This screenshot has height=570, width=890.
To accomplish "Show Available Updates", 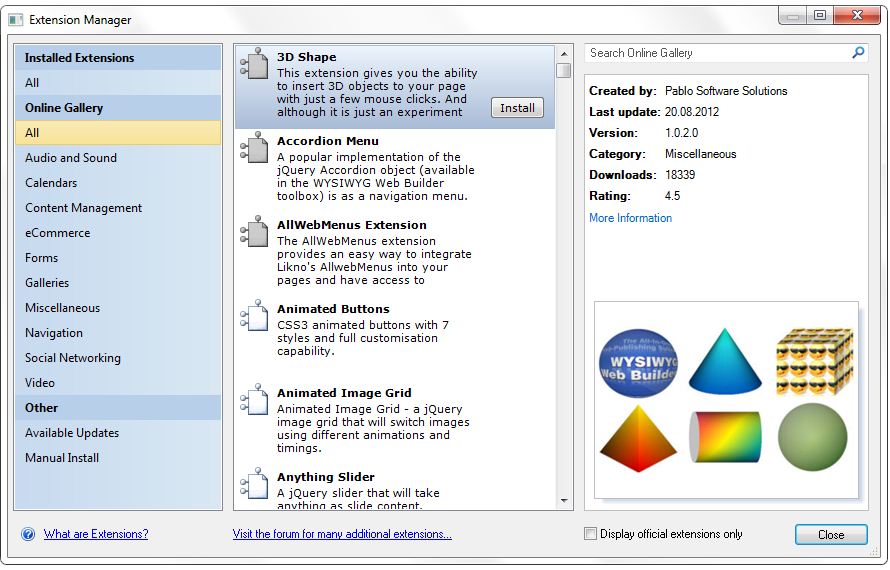I will [118, 433].
